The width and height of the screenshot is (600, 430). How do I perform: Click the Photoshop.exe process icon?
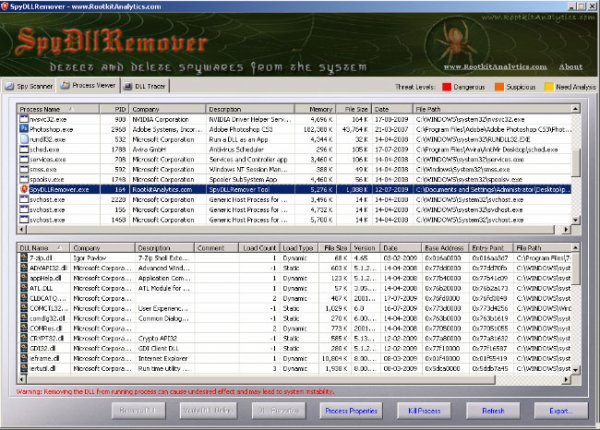point(24,129)
